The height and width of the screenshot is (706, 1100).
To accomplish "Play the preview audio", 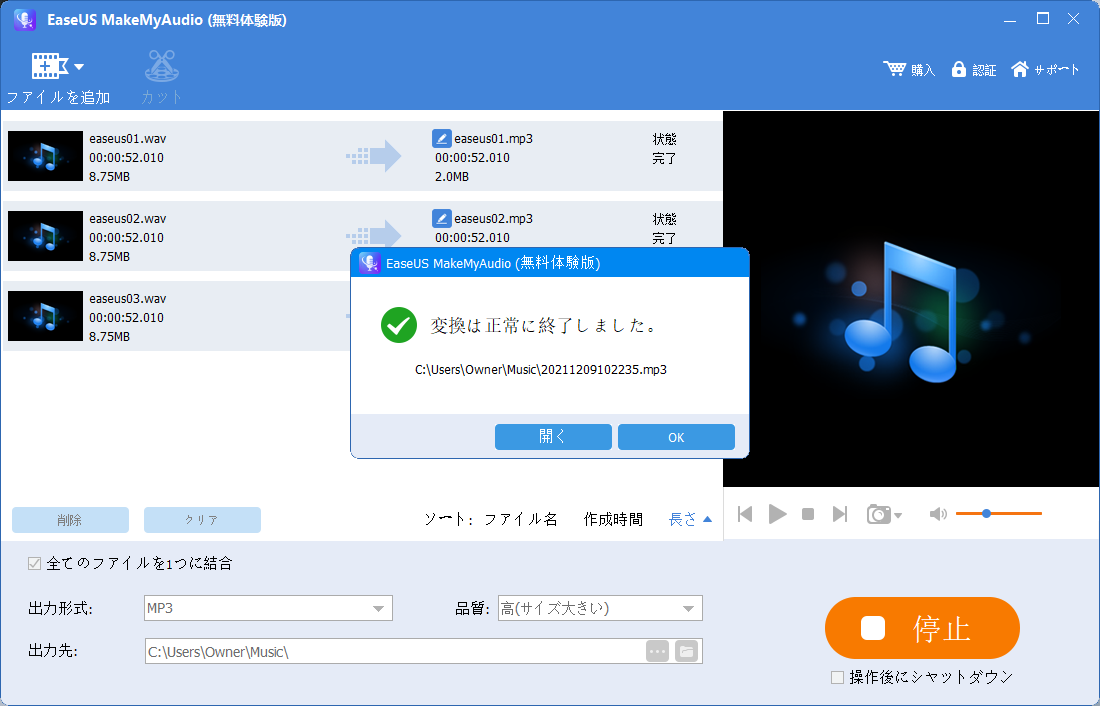I will pos(777,514).
